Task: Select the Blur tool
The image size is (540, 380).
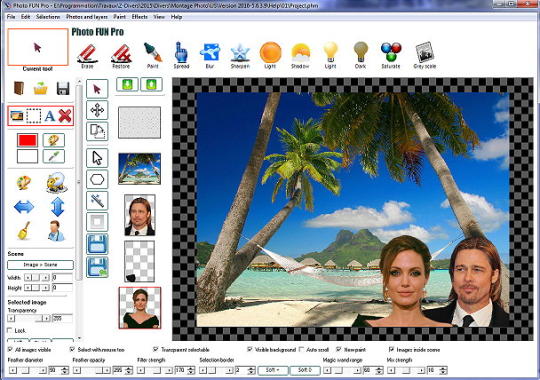Action: pos(210,55)
